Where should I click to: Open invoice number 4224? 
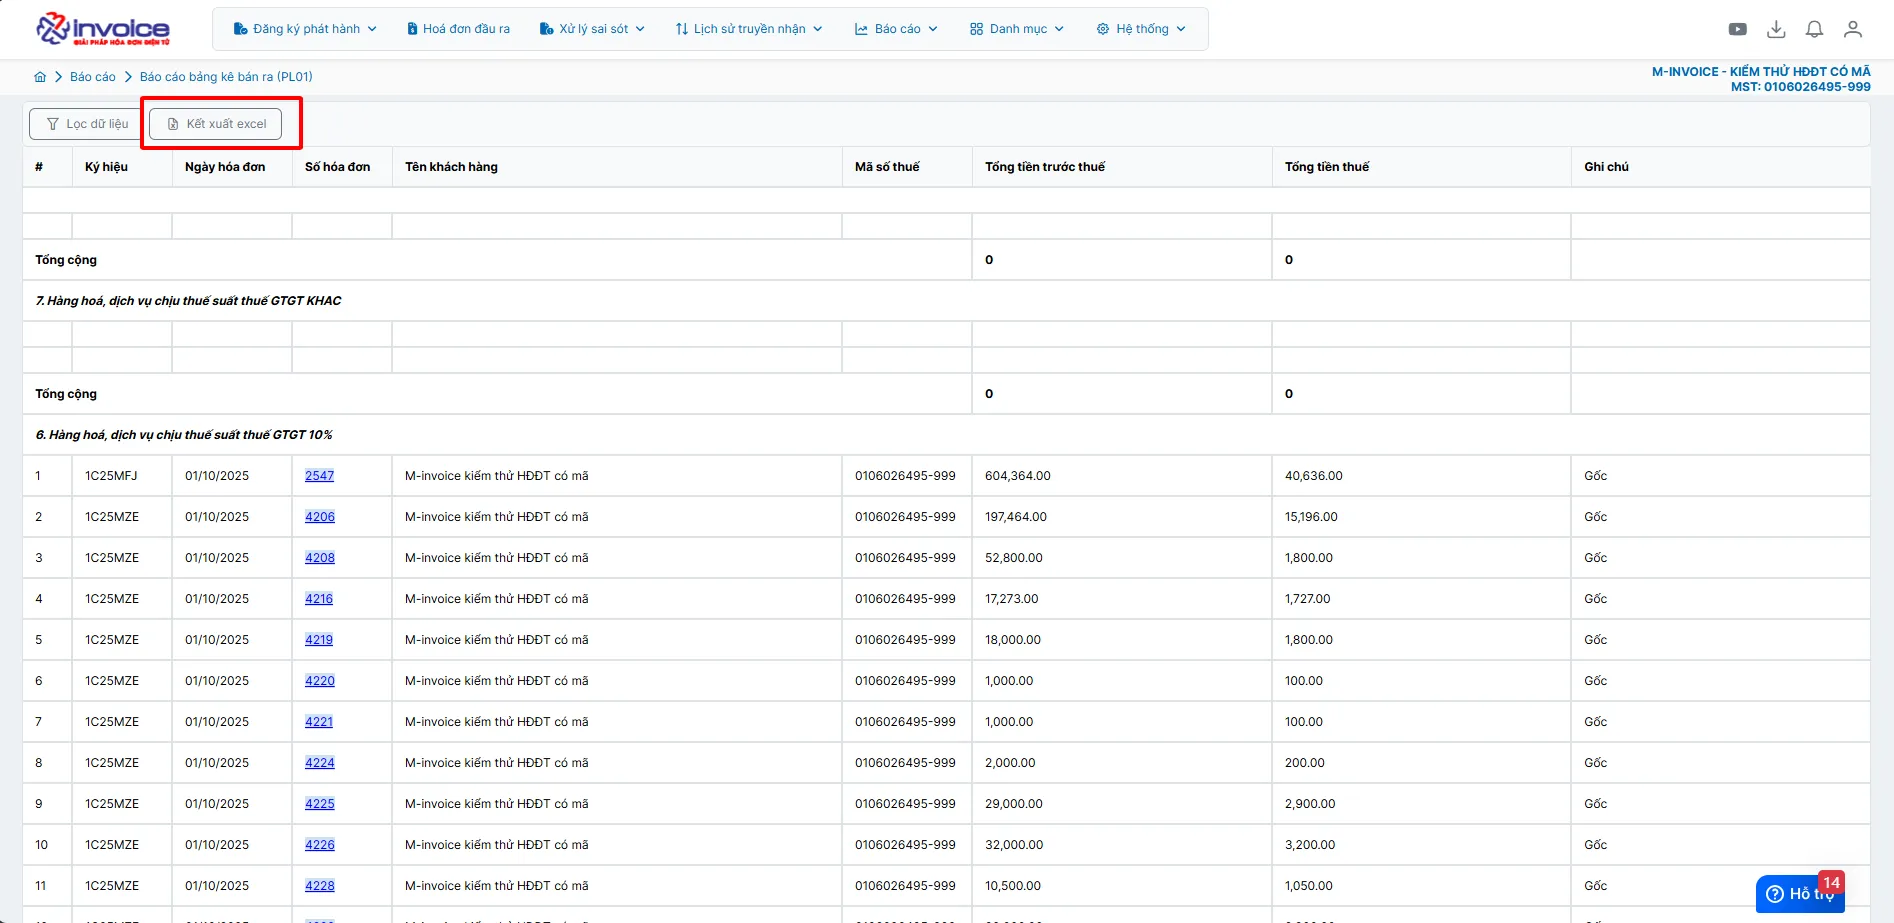(320, 763)
